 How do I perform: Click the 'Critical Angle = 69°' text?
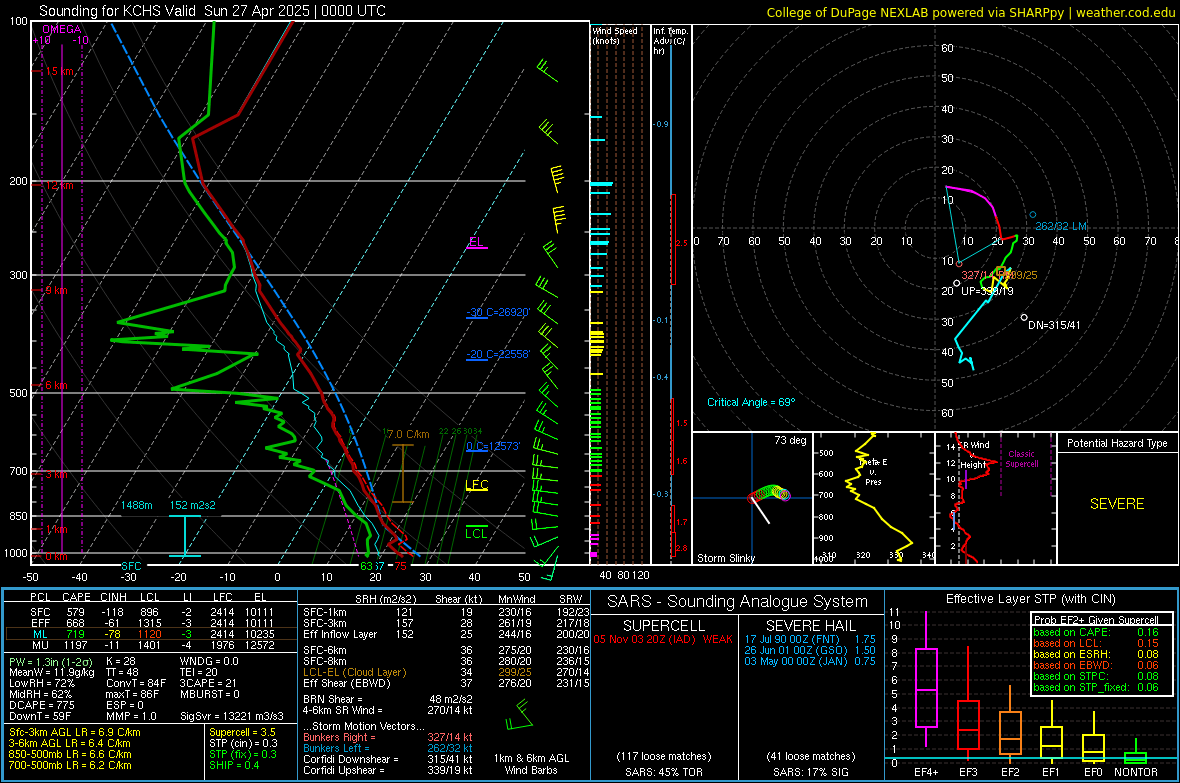pyautogui.click(x=751, y=402)
